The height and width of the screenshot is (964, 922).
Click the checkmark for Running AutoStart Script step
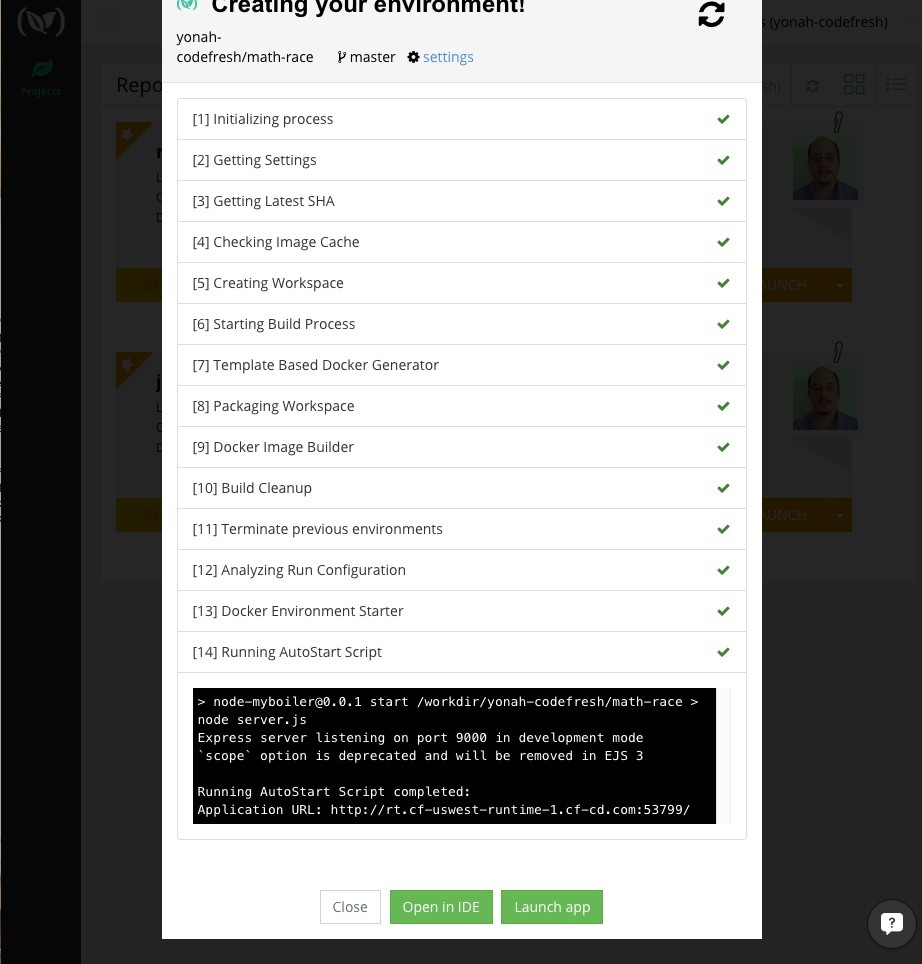(x=723, y=651)
